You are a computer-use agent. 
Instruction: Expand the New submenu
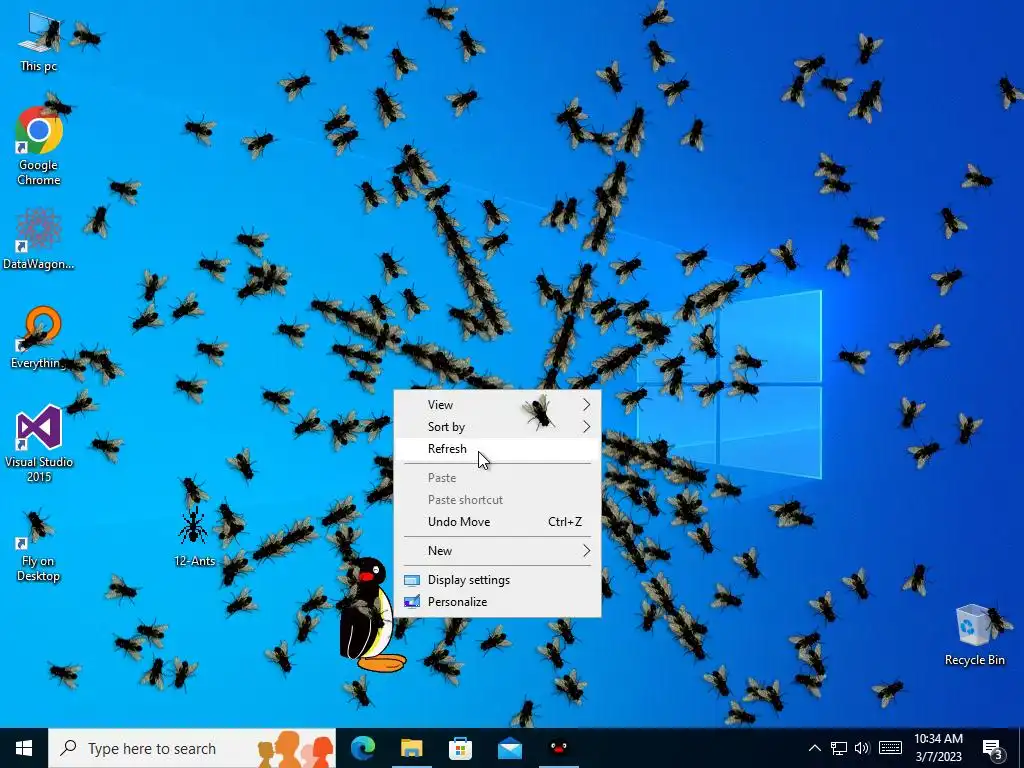click(x=497, y=551)
